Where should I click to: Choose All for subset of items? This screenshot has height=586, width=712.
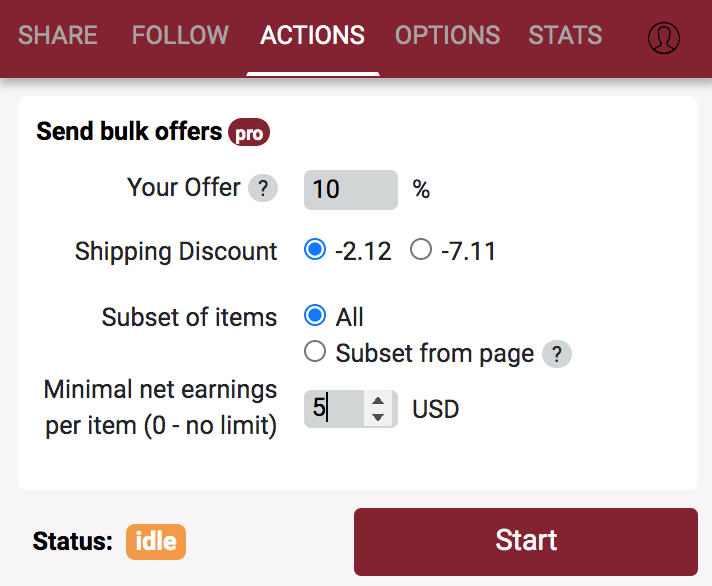coord(315,317)
